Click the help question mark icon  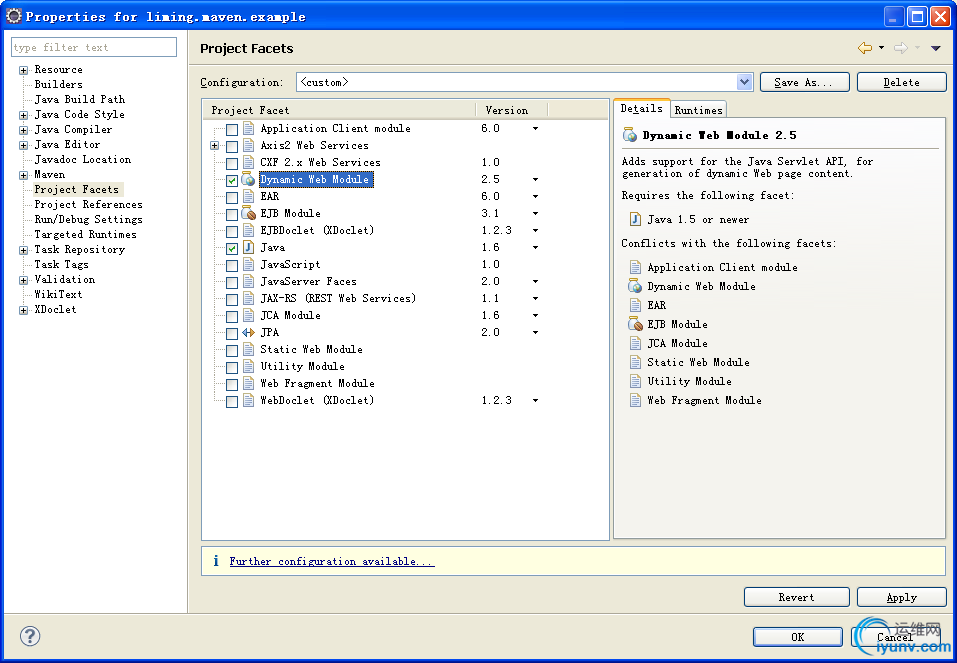pos(30,636)
